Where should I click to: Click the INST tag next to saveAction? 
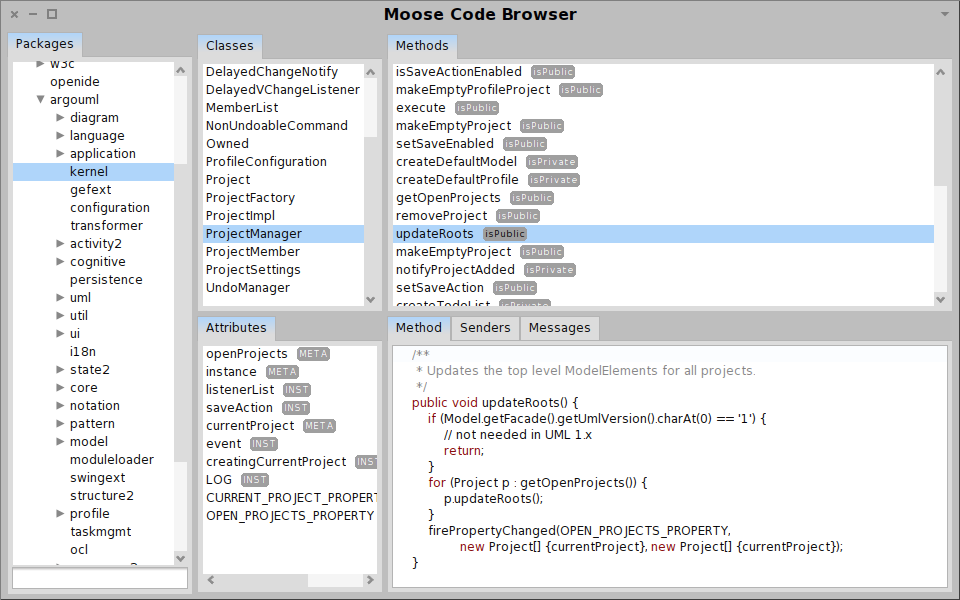point(296,408)
